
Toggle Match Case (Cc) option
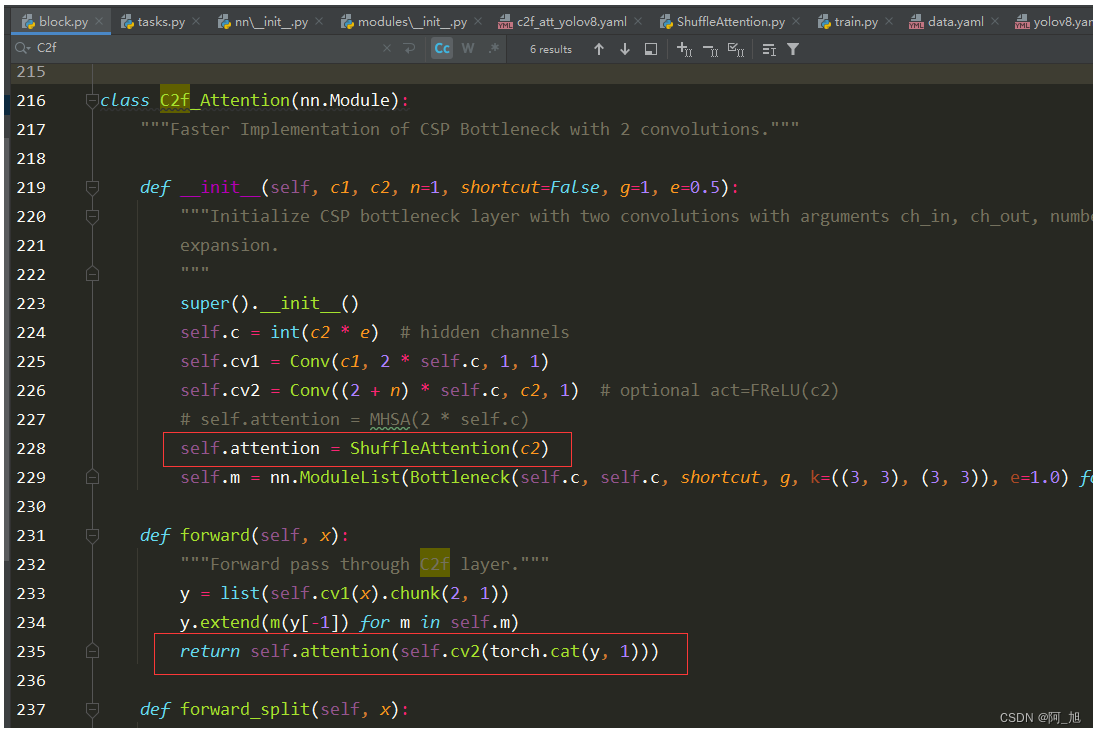pyautogui.click(x=442, y=49)
